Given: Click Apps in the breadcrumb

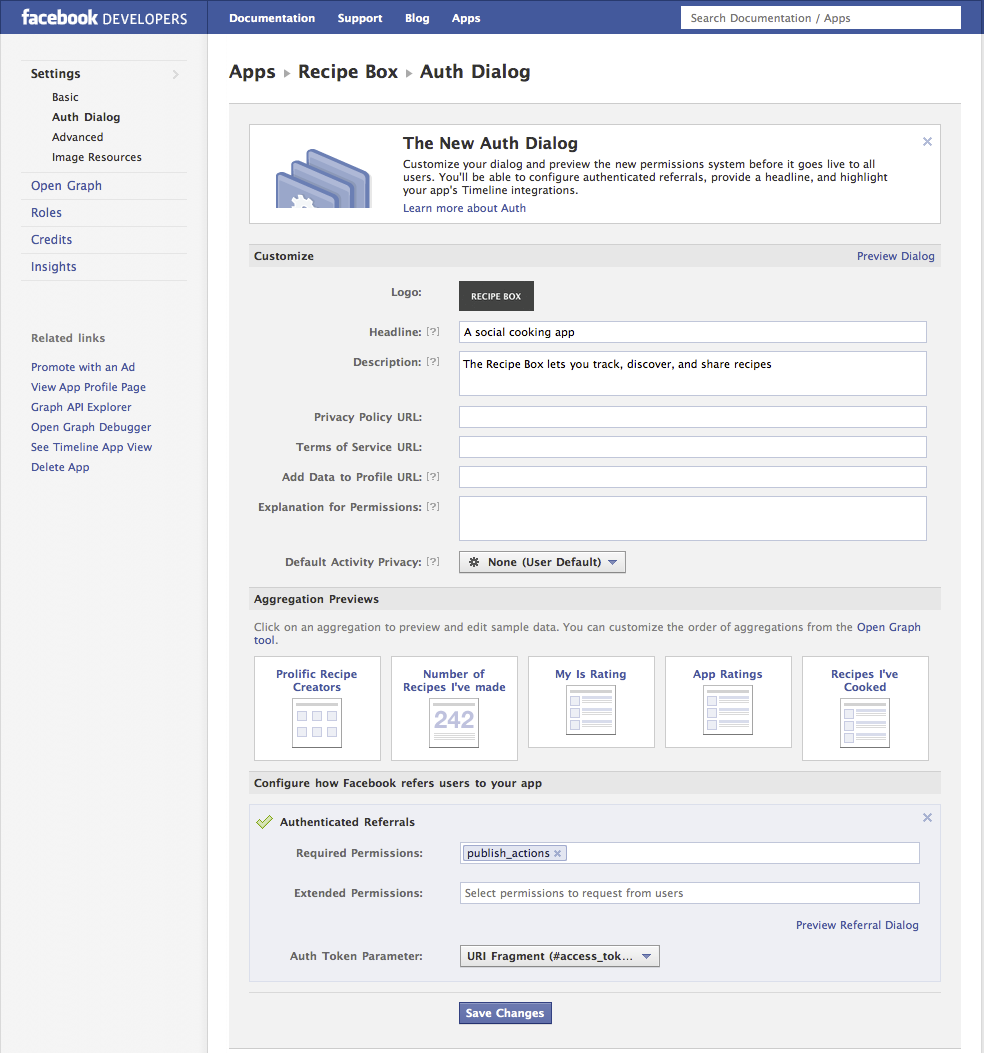Looking at the screenshot, I should pos(252,72).
